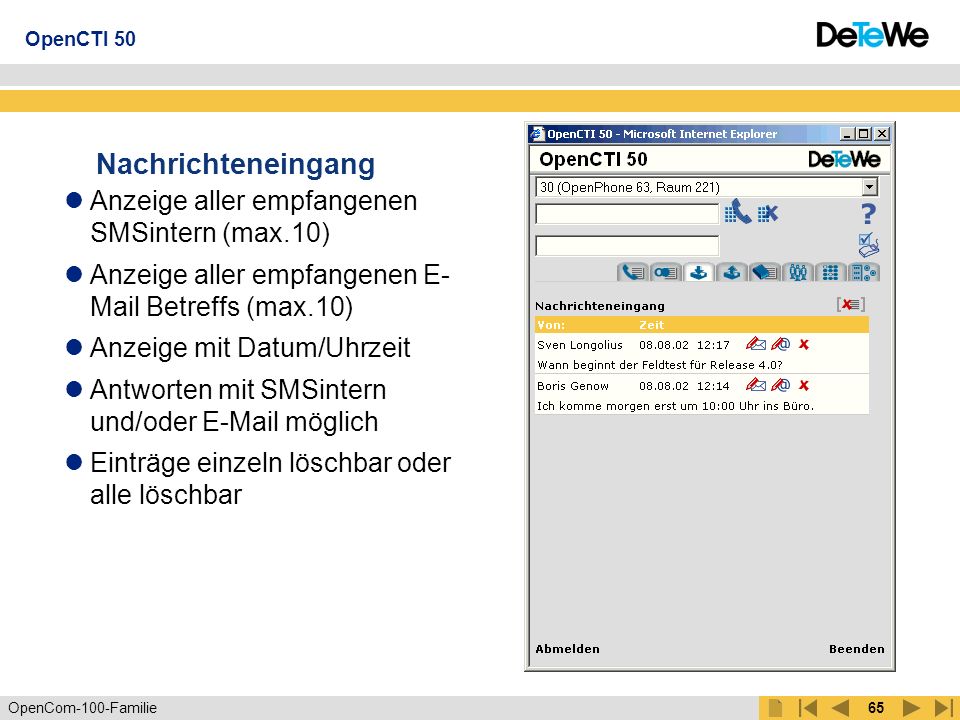
Task: Click the dial phone handset icon
Action: pos(738,212)
